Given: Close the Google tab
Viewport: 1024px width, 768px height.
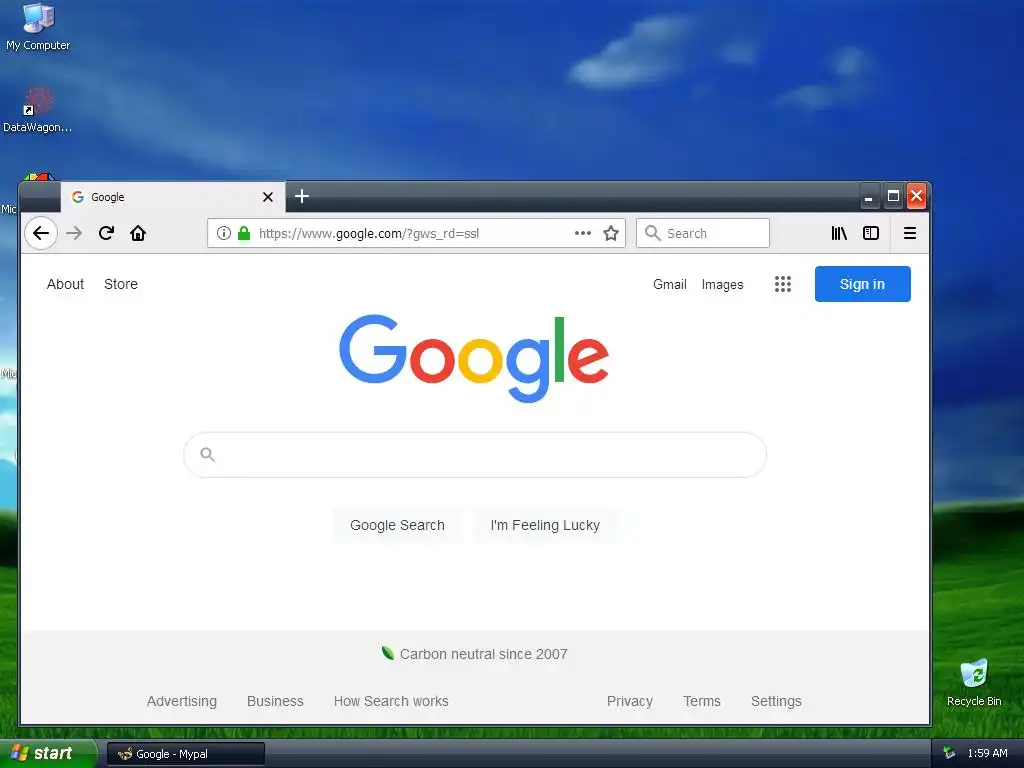Looking at the screenshot, I should click(268, 197).
